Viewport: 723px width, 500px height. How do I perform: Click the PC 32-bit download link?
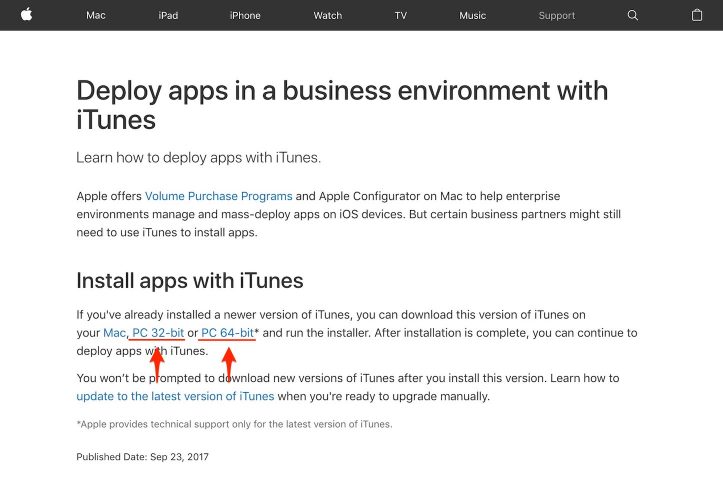[x=158, y=333]
